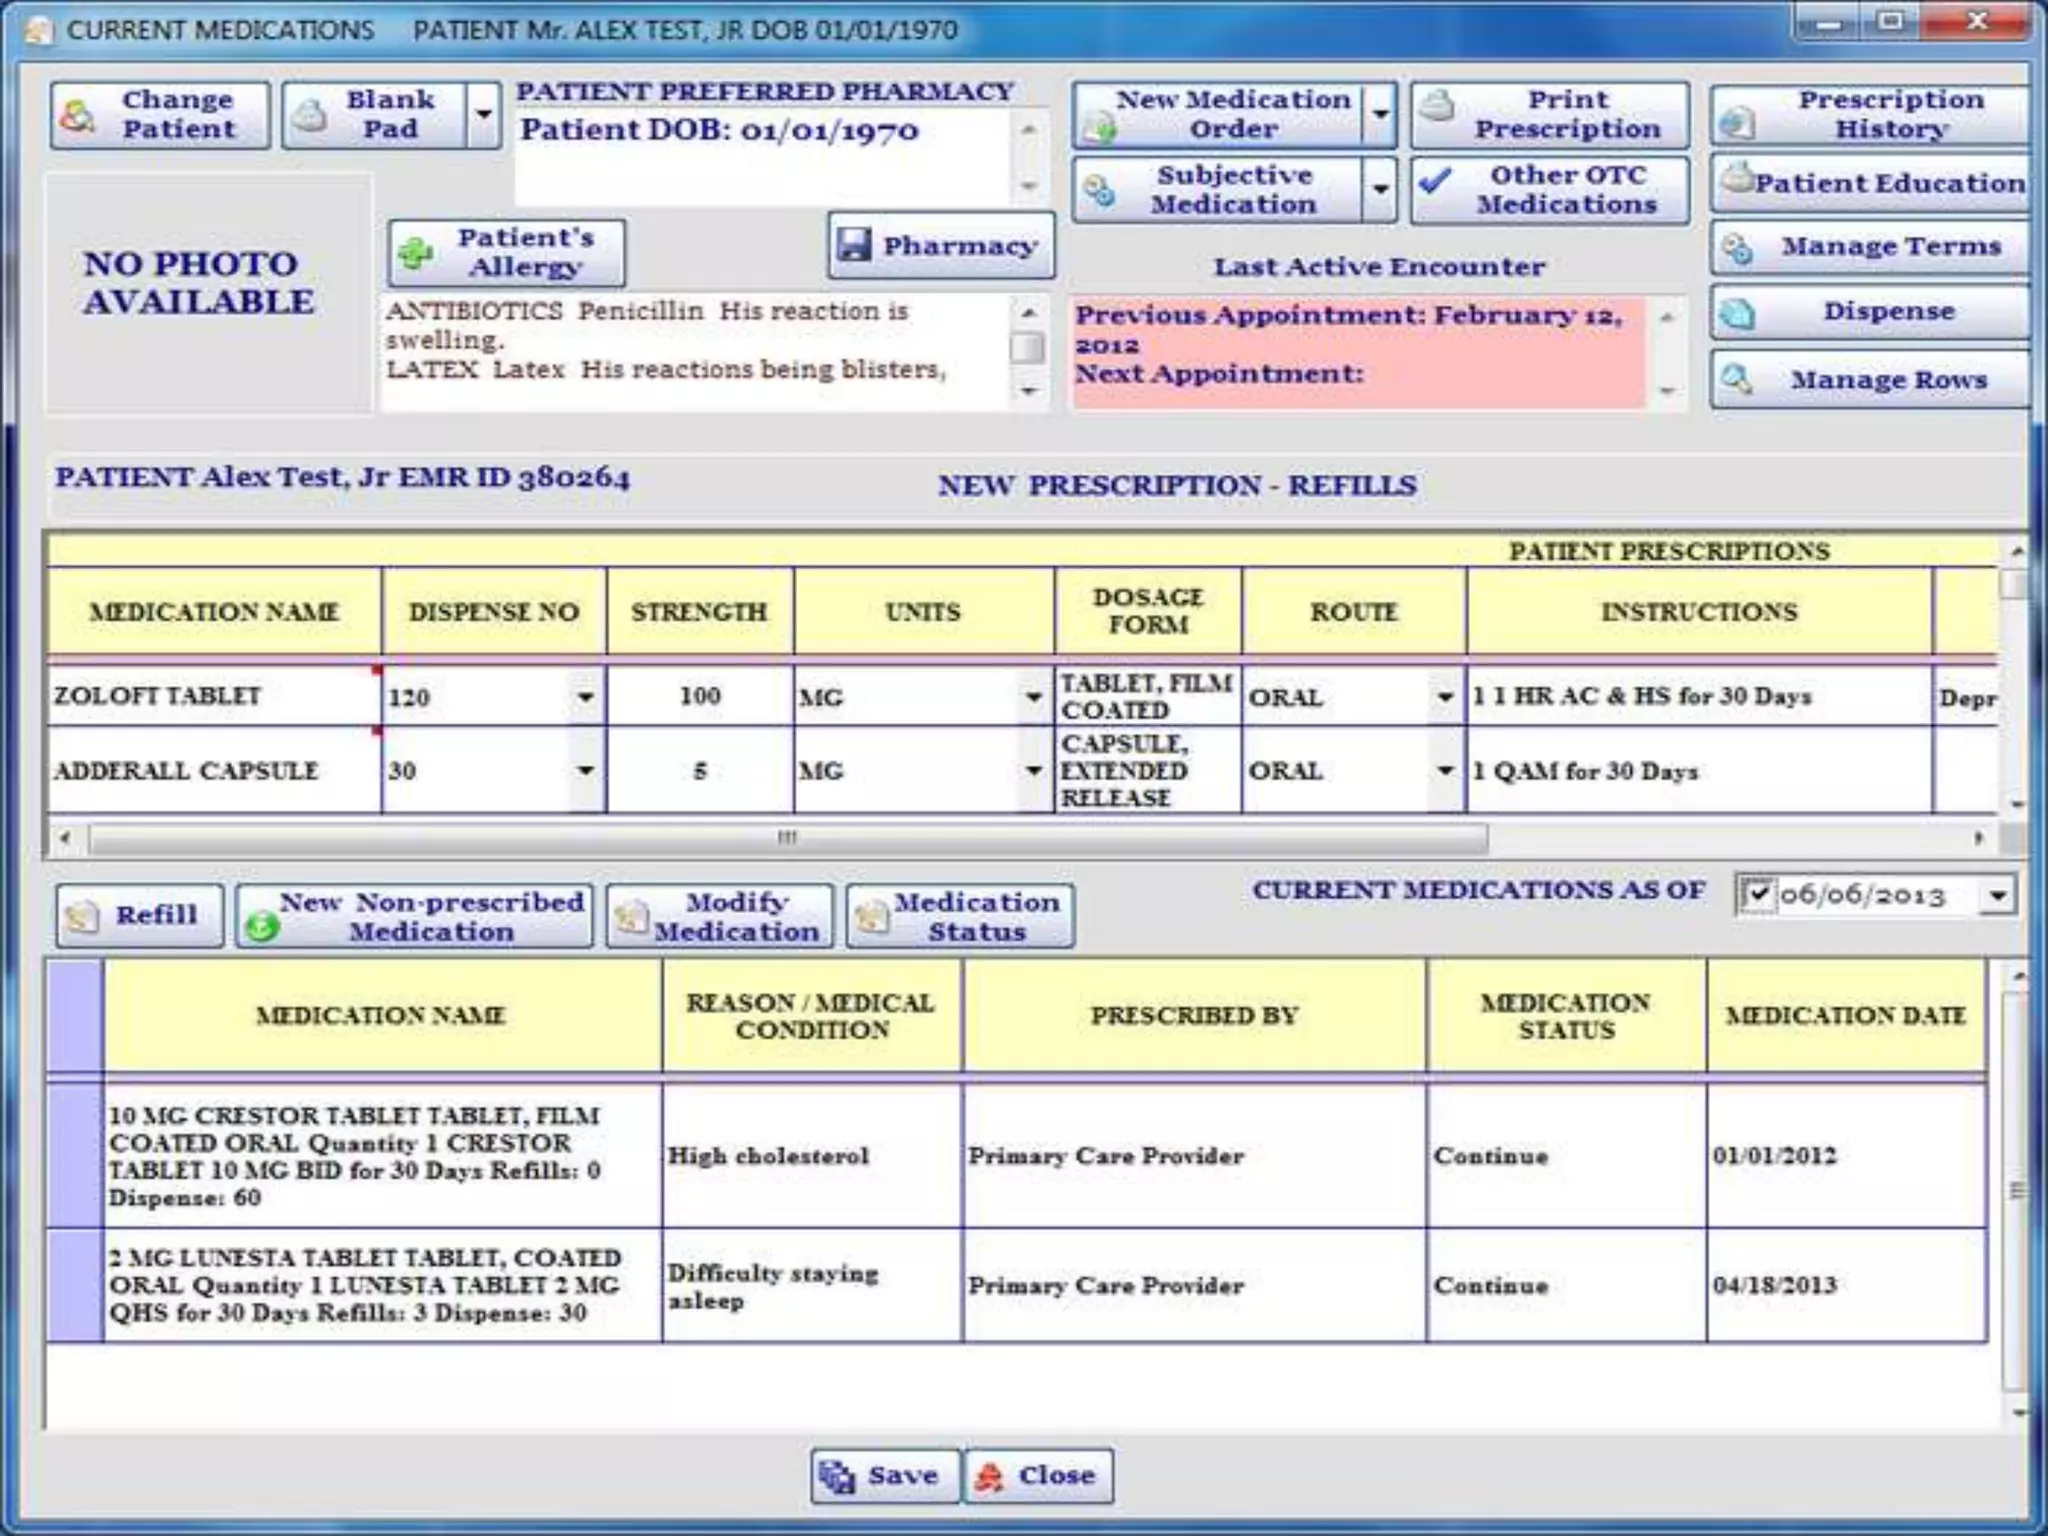Image resolution: width=2048 pixels, height=1536 pixels.
Task: Click the Pharmacy save disk icon
Action: click(x=854, y=245)
